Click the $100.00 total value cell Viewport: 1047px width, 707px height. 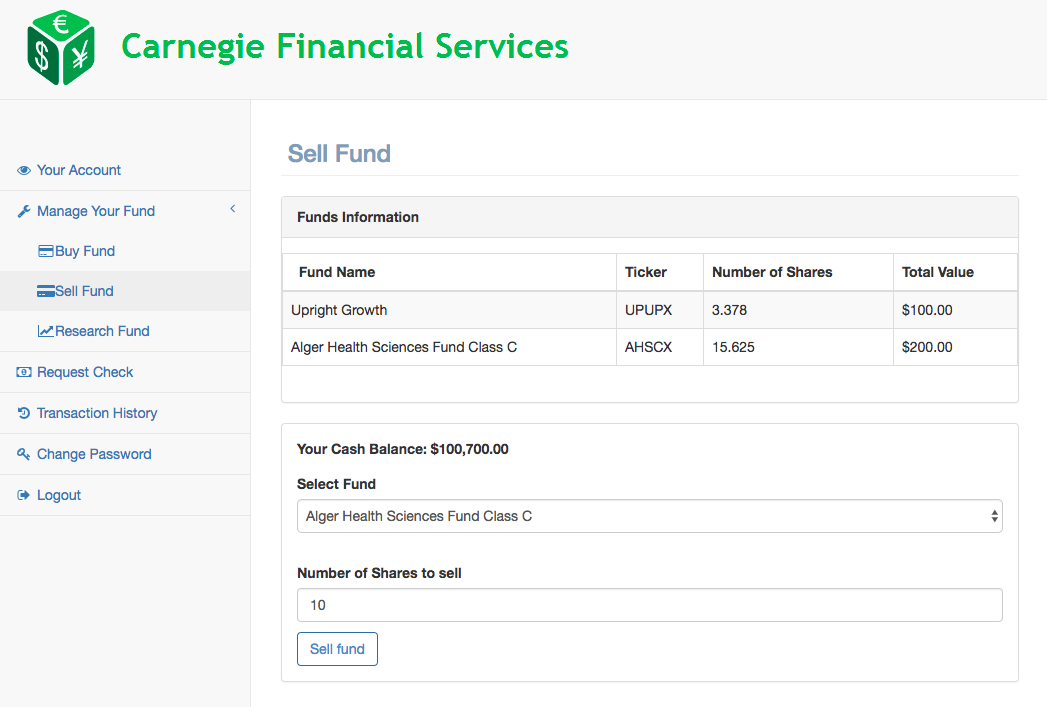956,310
